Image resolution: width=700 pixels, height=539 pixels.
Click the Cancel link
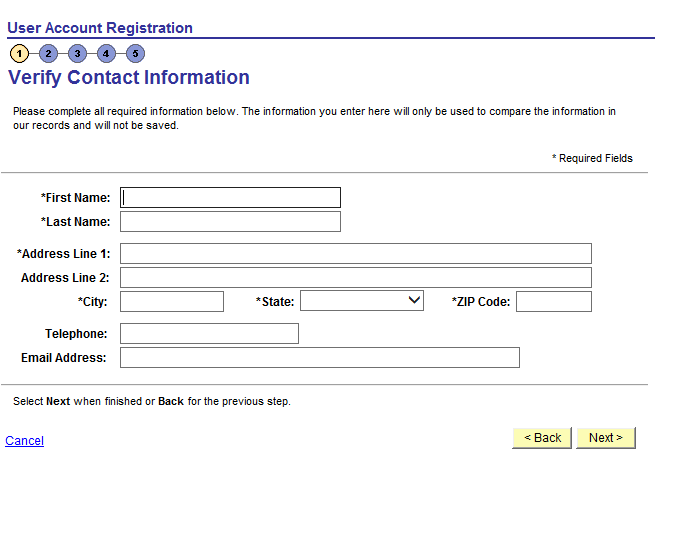(x=24, y=441)
